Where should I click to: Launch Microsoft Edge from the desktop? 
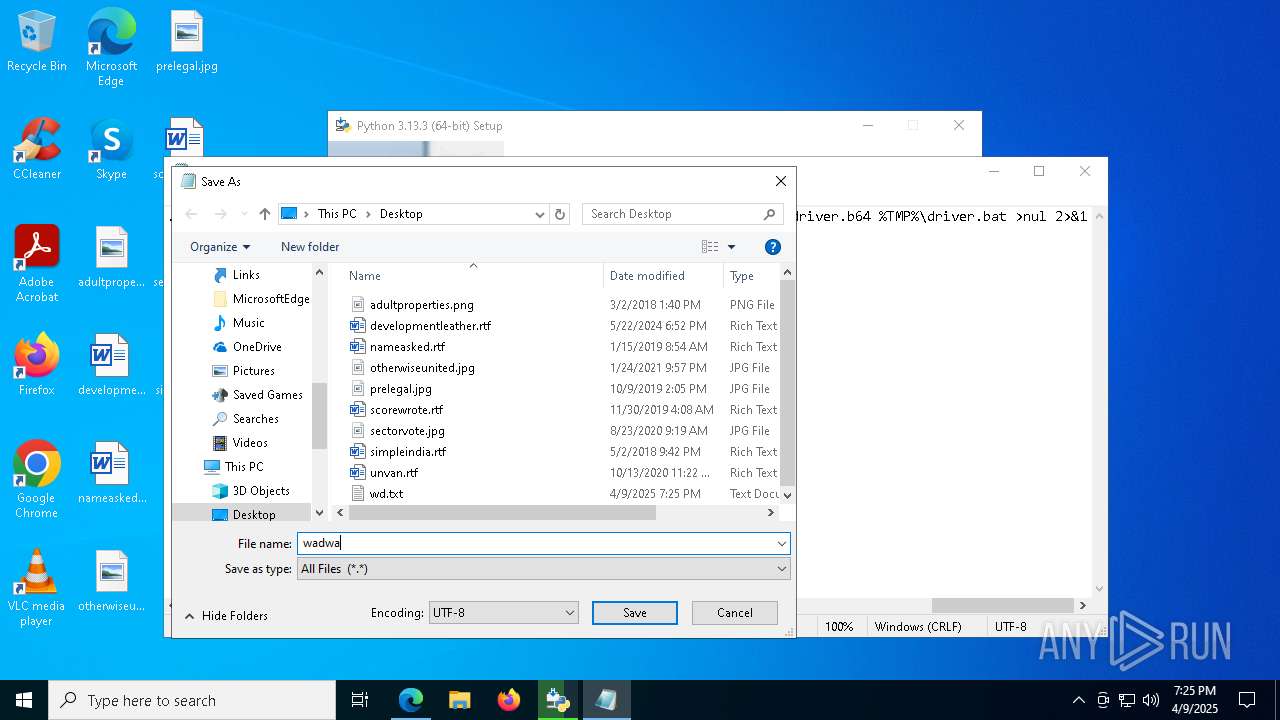111,48
